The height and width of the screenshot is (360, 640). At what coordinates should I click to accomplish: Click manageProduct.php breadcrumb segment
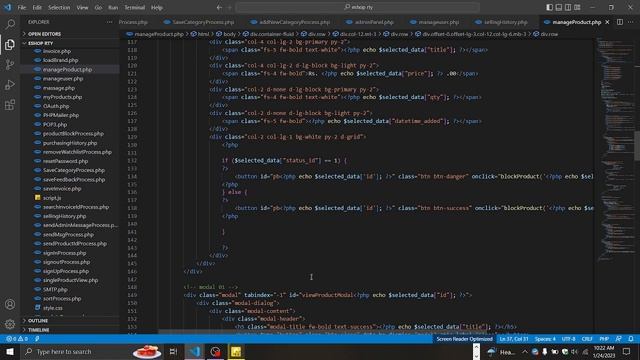point(155,34)
